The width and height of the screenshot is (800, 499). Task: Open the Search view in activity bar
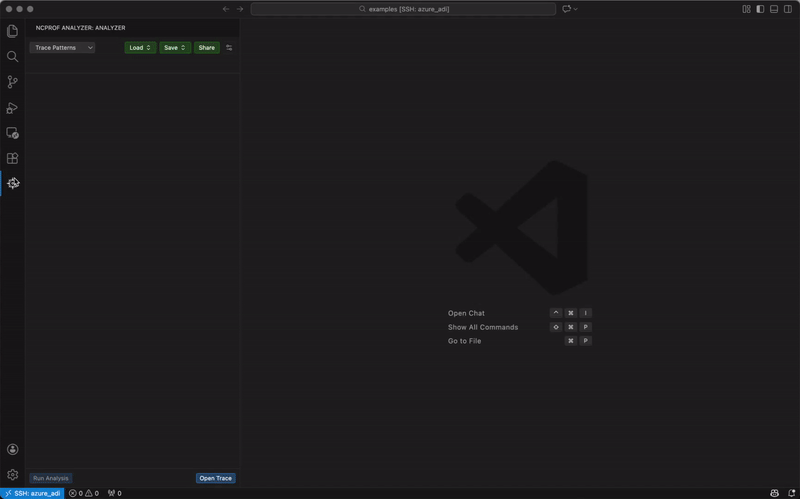click(x=13, y=57)
